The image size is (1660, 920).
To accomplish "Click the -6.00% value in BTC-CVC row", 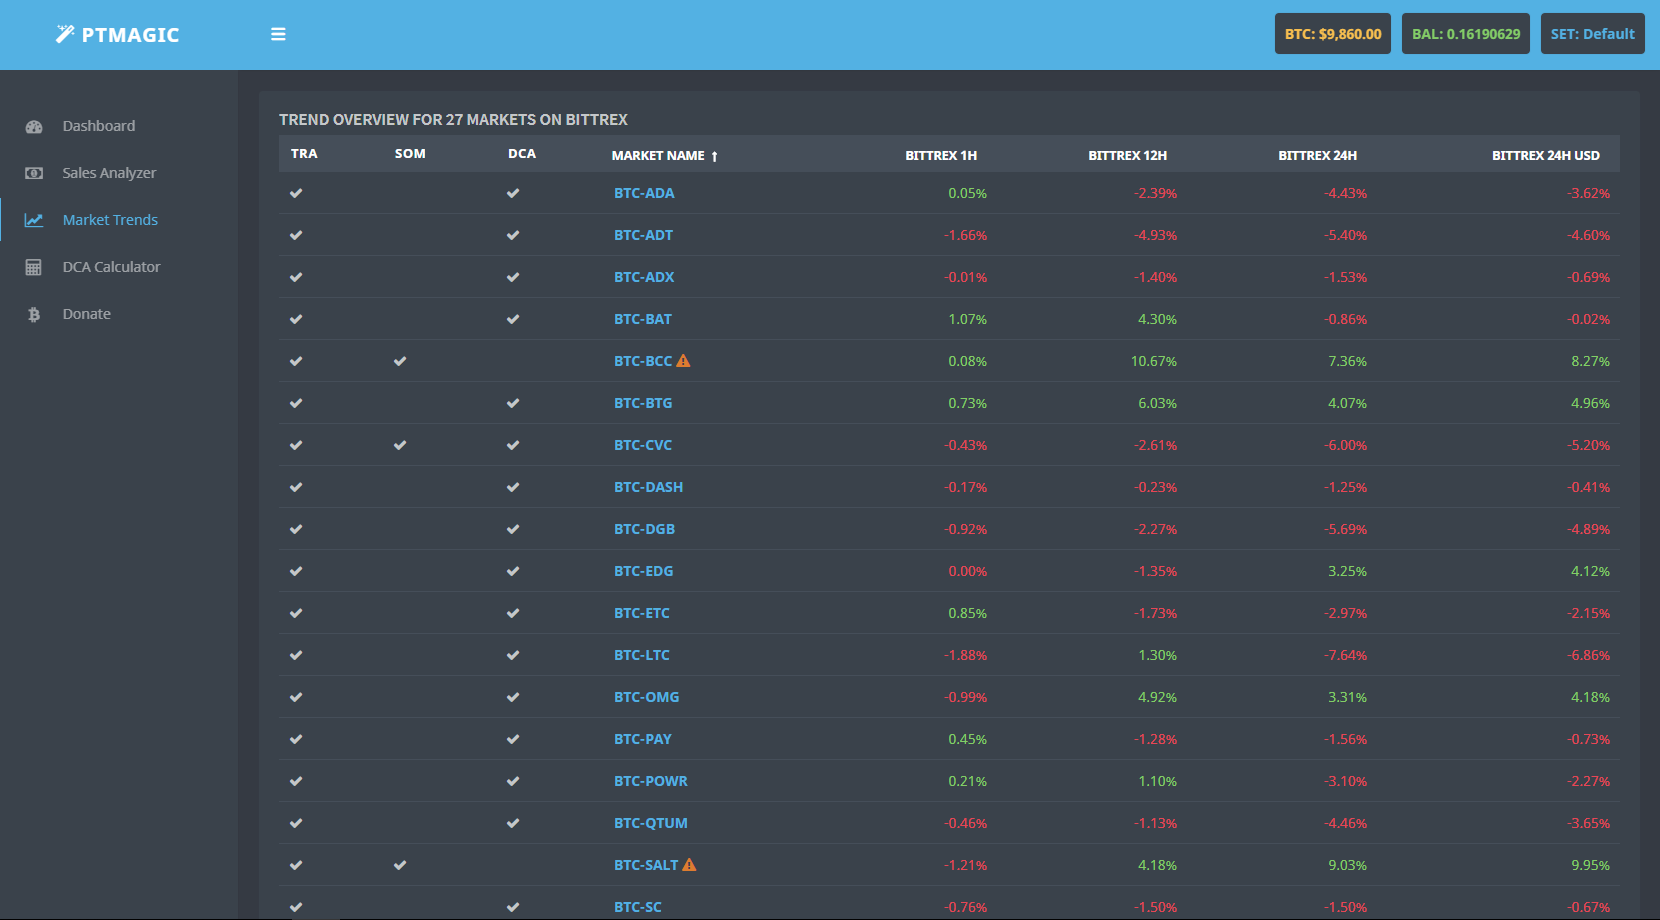I will click(x=1346, y=445).
